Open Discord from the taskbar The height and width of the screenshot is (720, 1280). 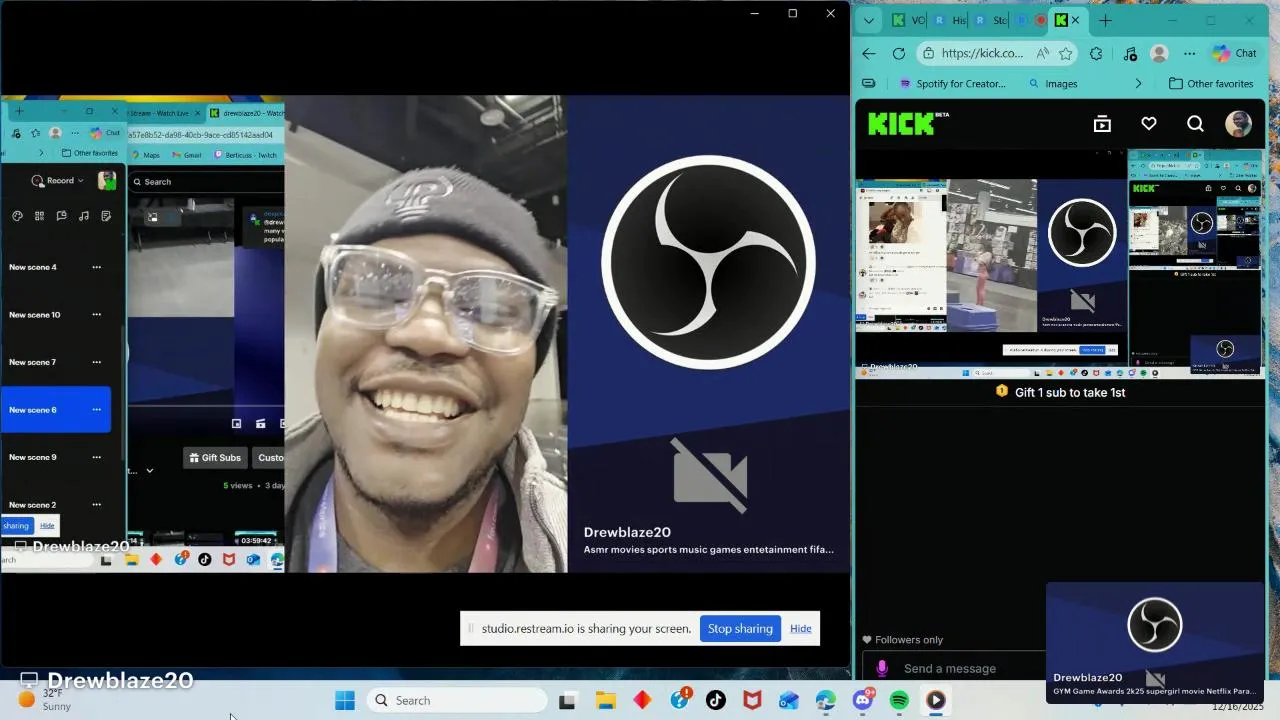tap(862, 700)
